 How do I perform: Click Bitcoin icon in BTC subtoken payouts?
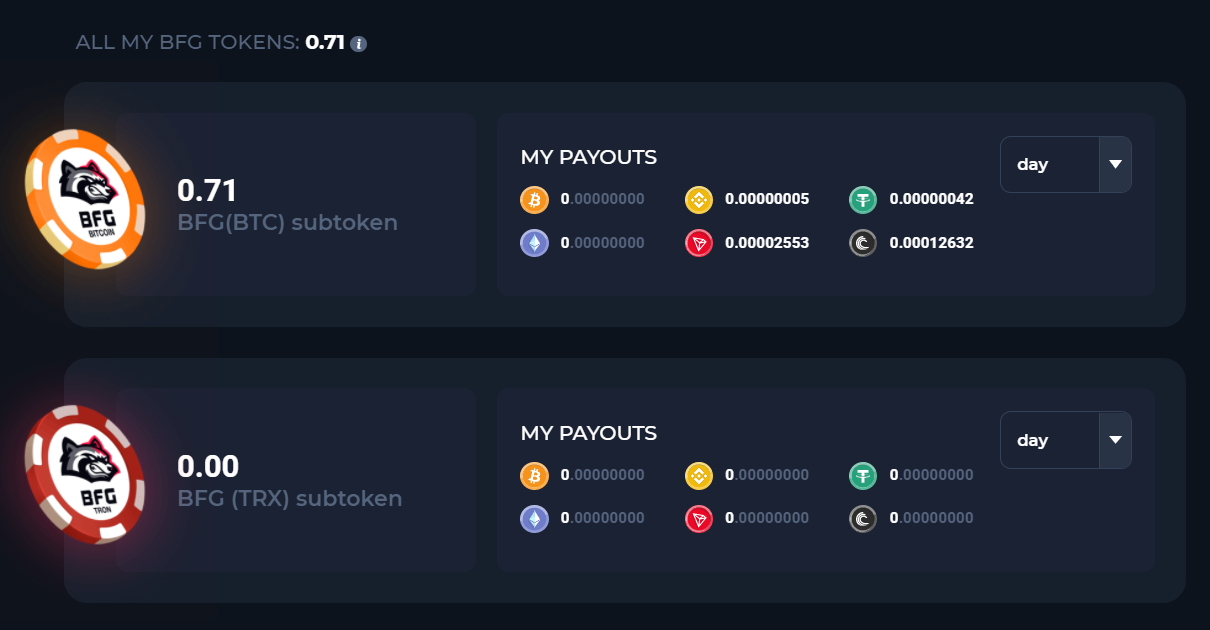tap(535, 199)
